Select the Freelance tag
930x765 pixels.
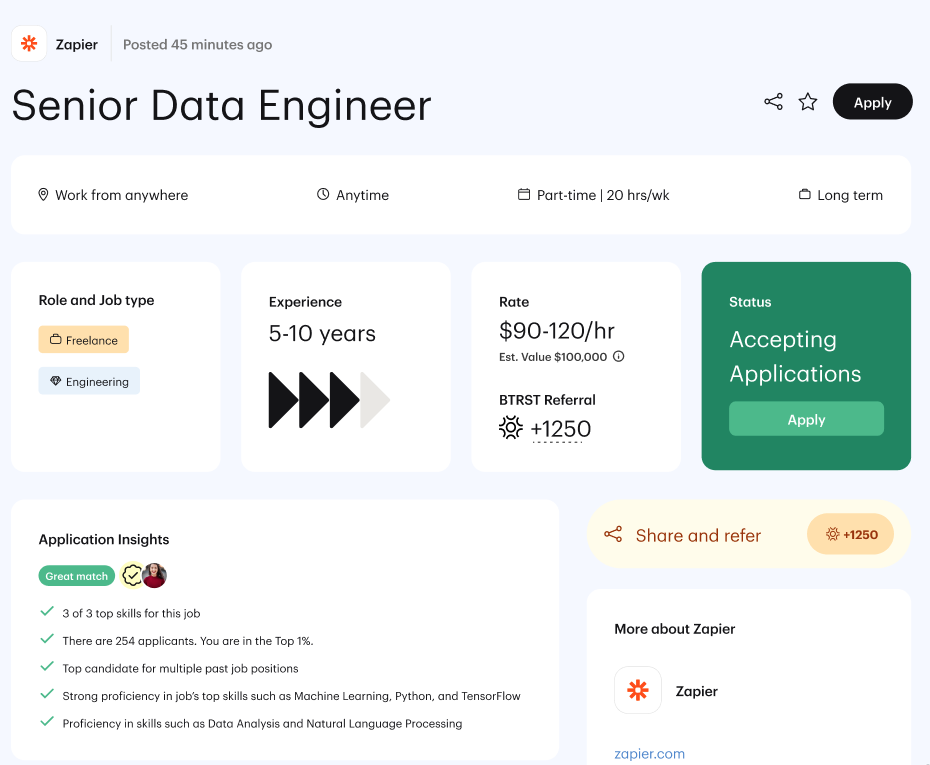point(84,340)
